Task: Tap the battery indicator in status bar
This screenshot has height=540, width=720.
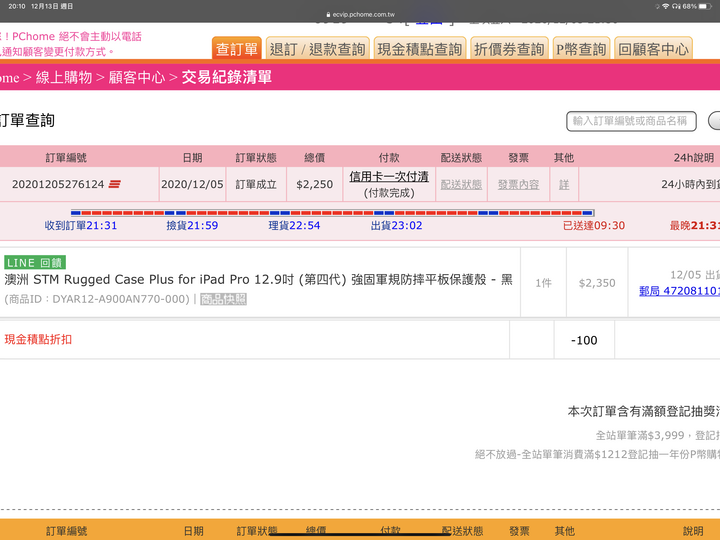Action: [705, 6]
